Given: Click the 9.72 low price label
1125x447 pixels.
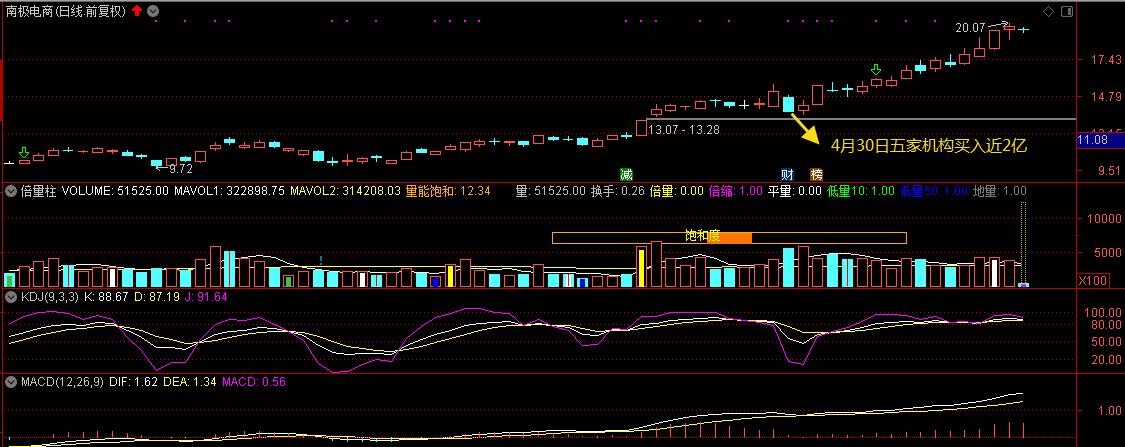Looking at the screenshot, I should (x=180, y=169).
